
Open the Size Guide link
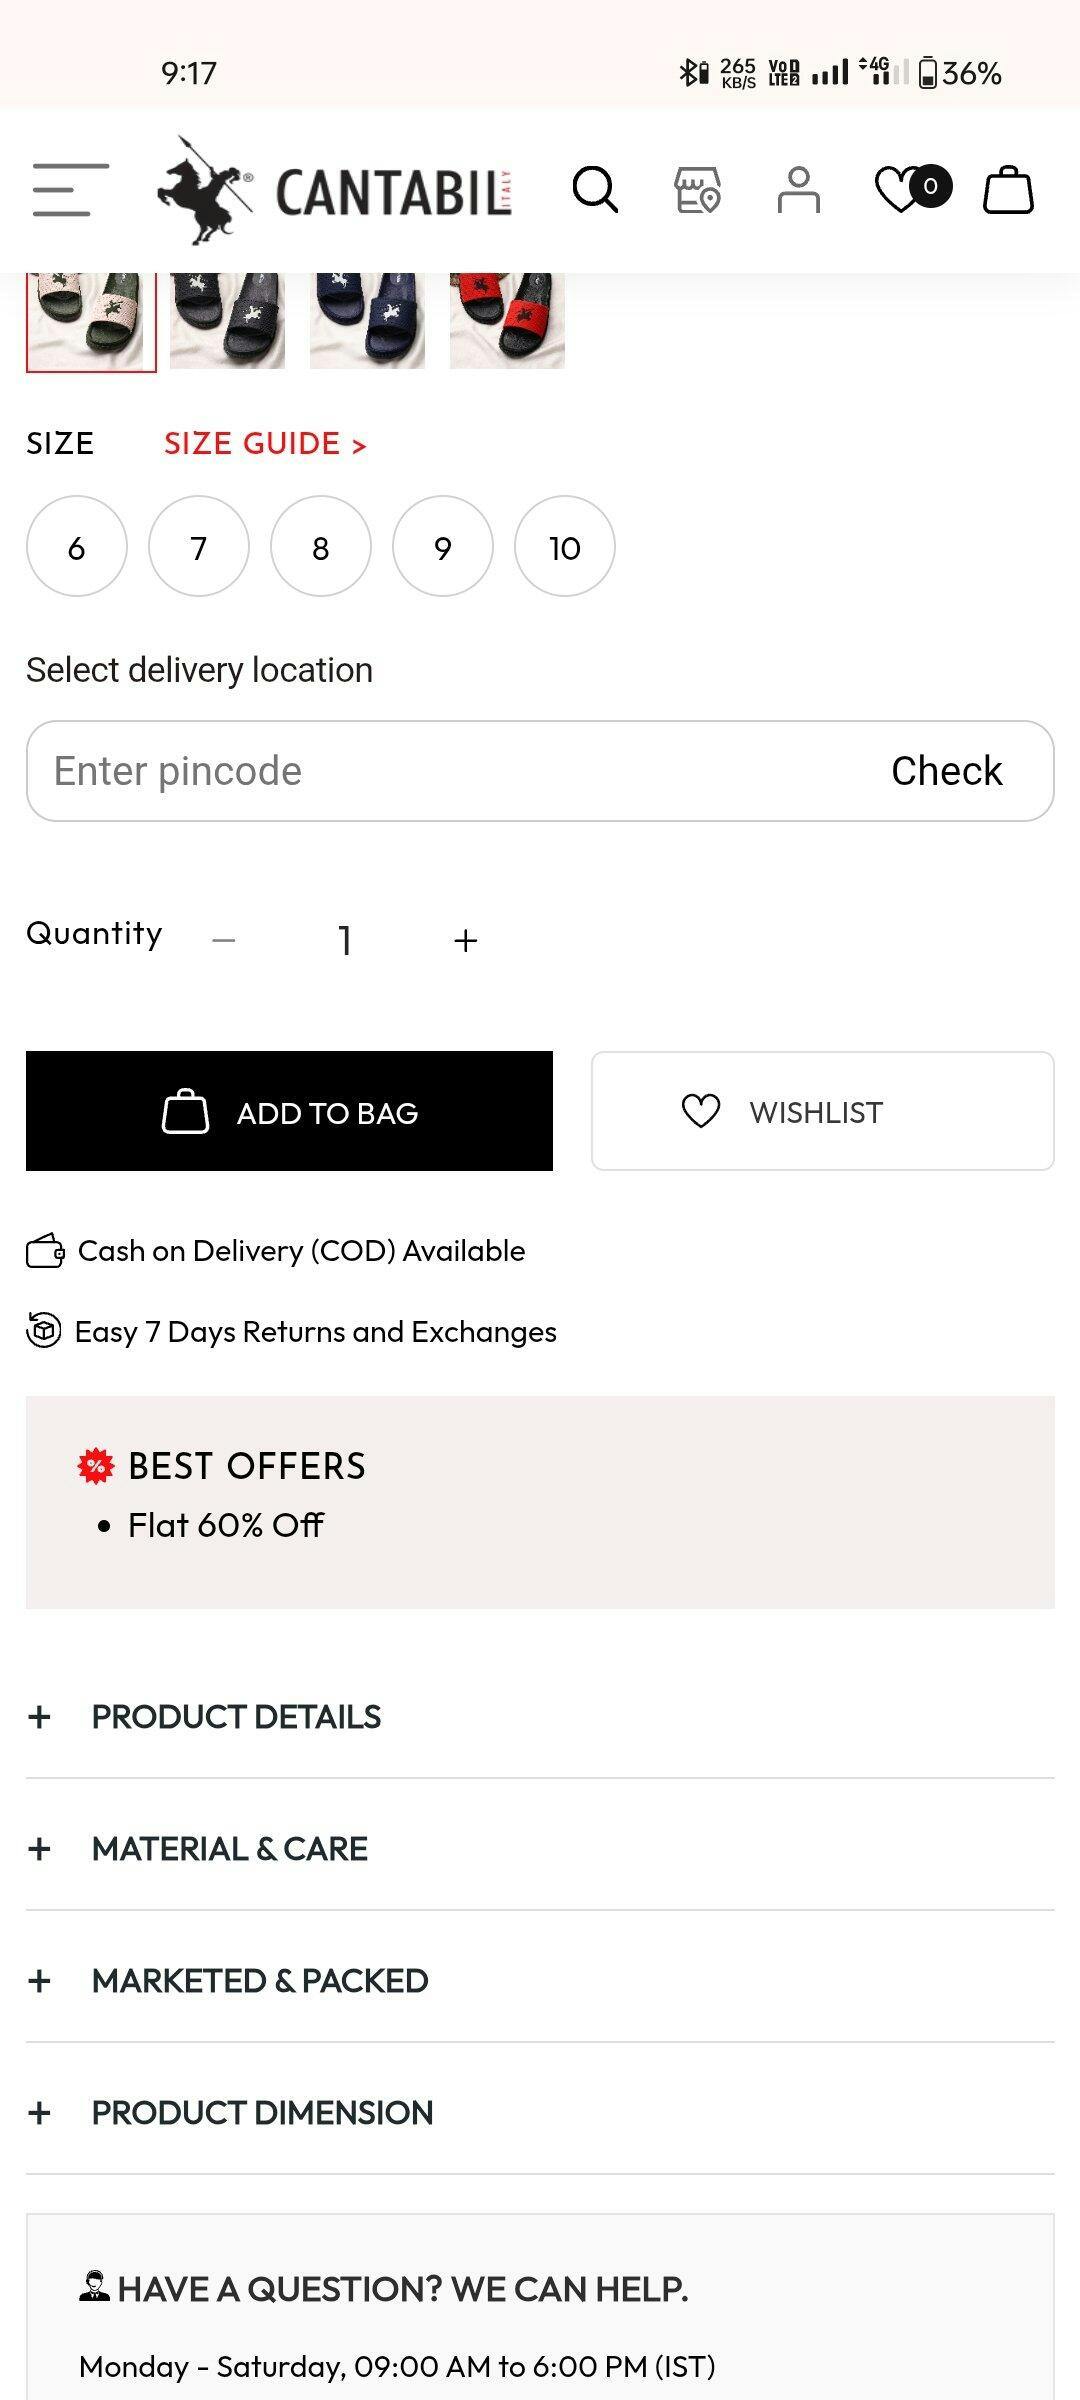point(265,443)
